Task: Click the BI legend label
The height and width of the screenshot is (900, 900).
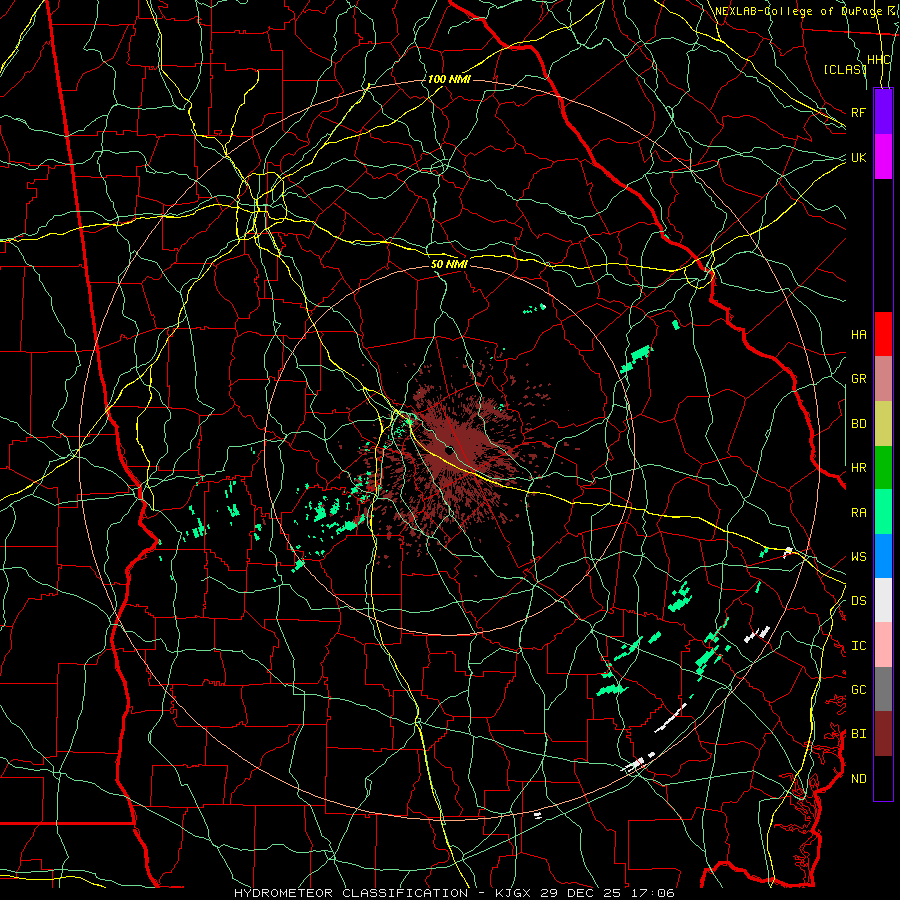Action: pyautogui.click(x=858, y=734)
